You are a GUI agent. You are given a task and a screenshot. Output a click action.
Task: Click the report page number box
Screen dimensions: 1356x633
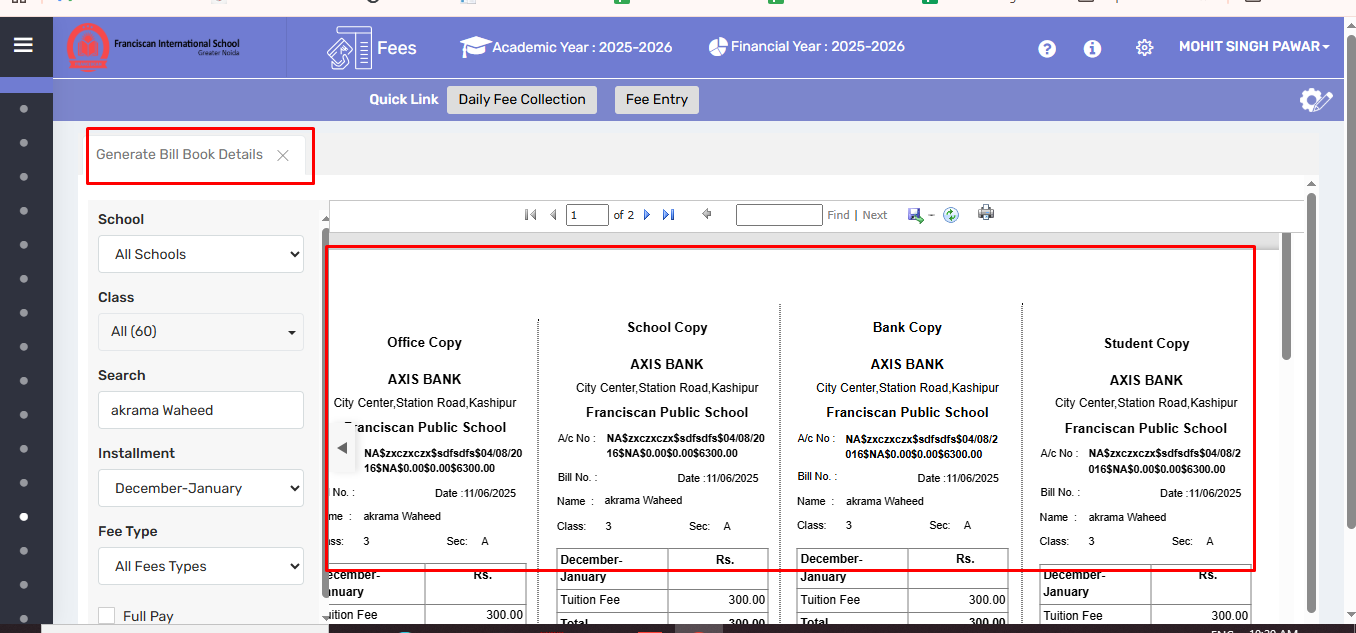[x=587, y=215]
